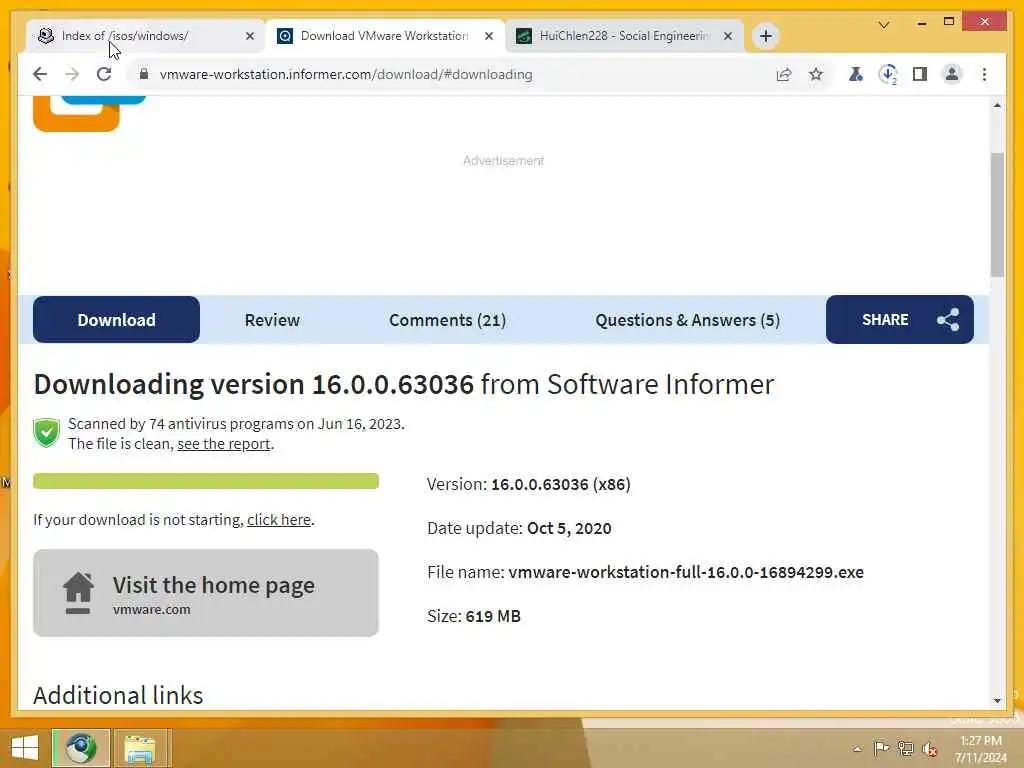Open Questions & Answers (5) tab
Image resolution: width=1024 pixels, height=768 pixels.
[688, 320]
